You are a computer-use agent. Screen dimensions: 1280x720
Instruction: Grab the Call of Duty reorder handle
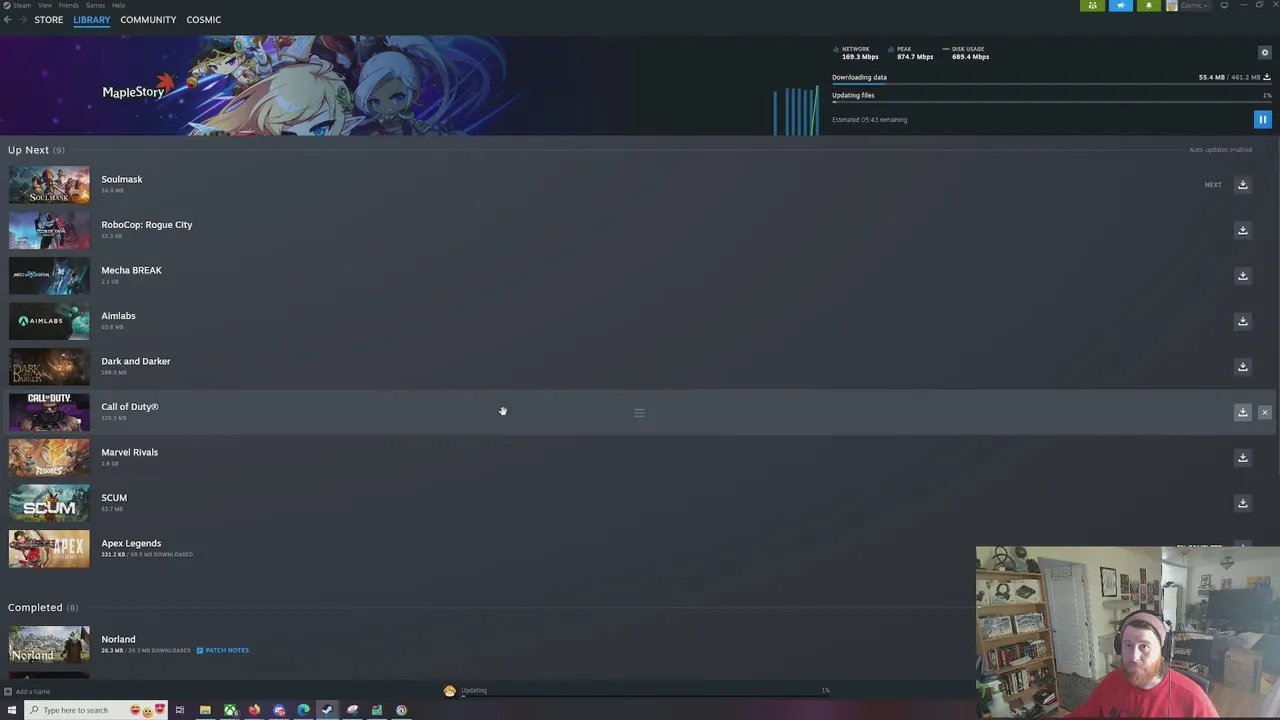click(639, 413)
